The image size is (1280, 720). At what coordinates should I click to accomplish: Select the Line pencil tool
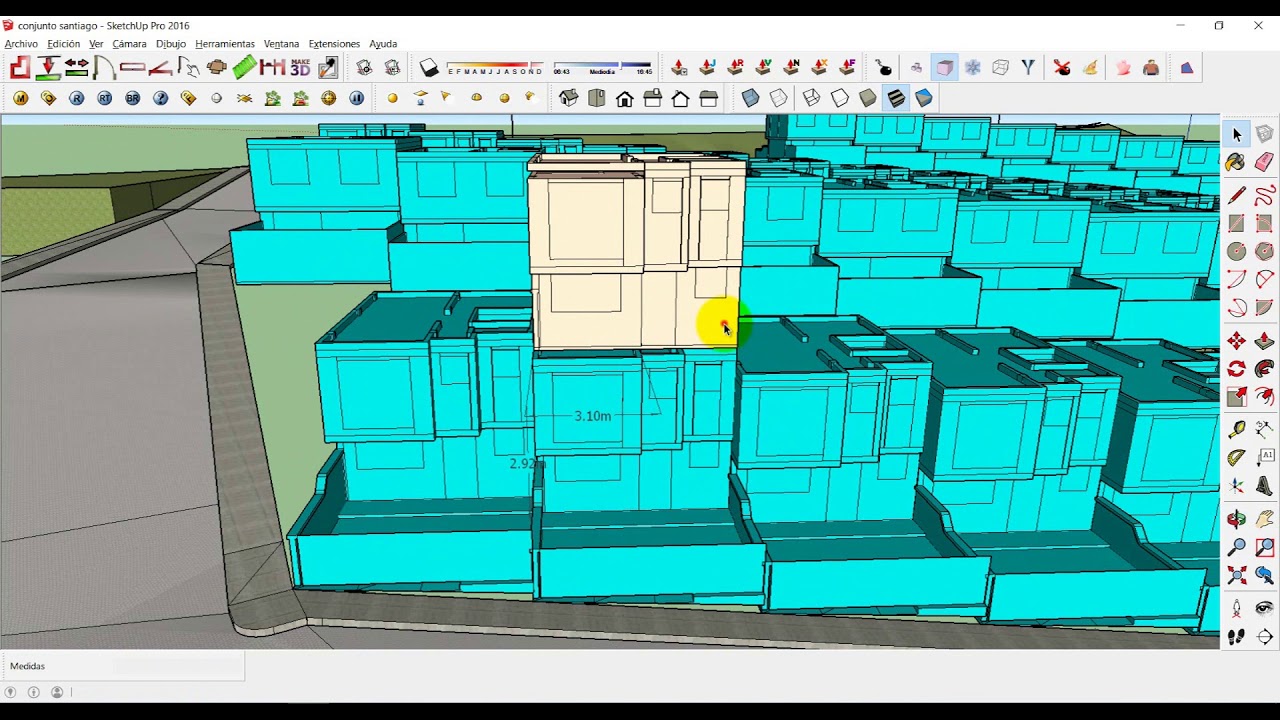[x=1237, y=196]
